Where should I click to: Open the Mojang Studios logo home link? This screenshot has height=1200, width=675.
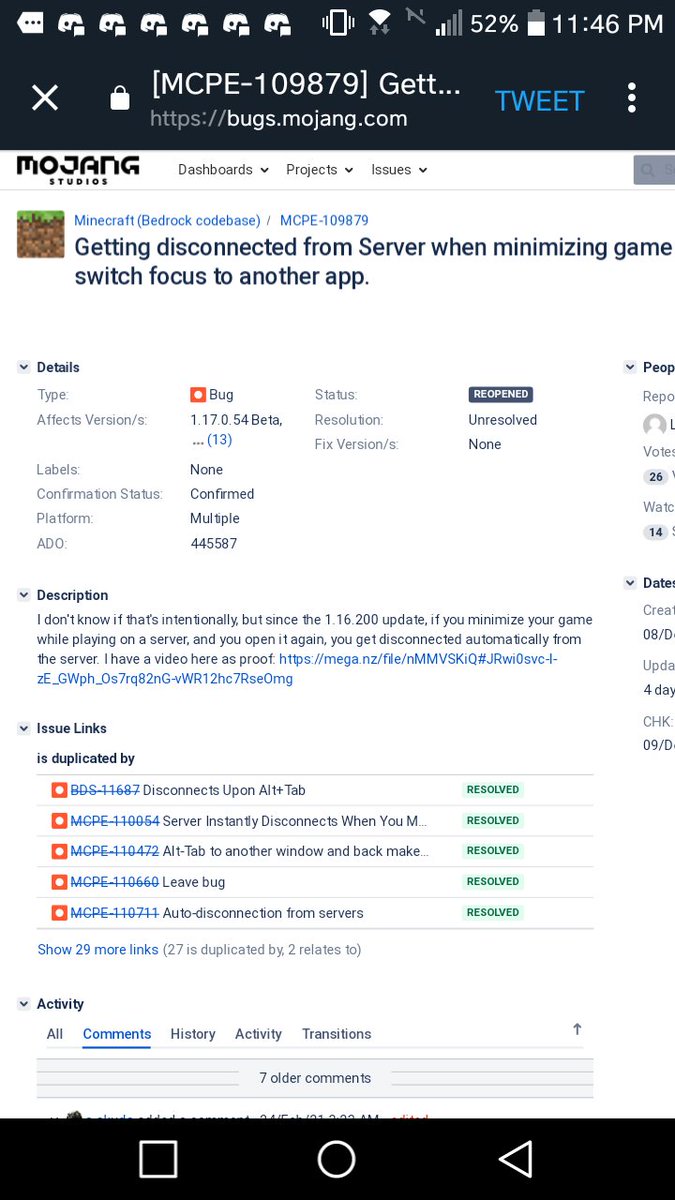[78, 169]
